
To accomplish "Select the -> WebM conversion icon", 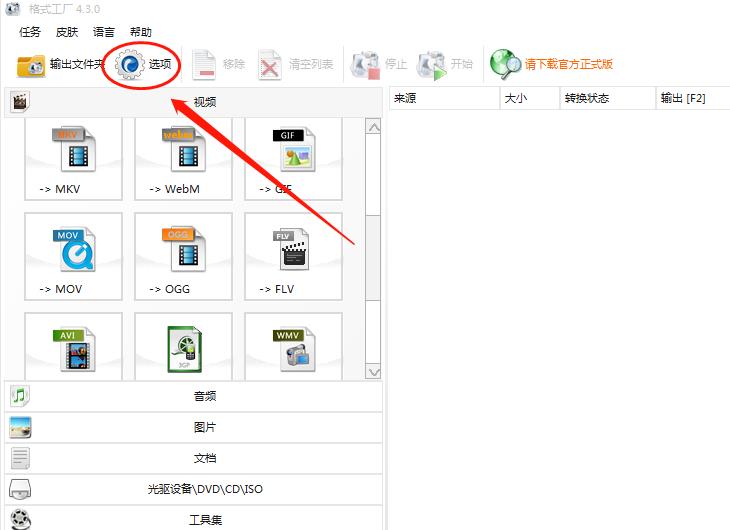I will coord(183,149).
